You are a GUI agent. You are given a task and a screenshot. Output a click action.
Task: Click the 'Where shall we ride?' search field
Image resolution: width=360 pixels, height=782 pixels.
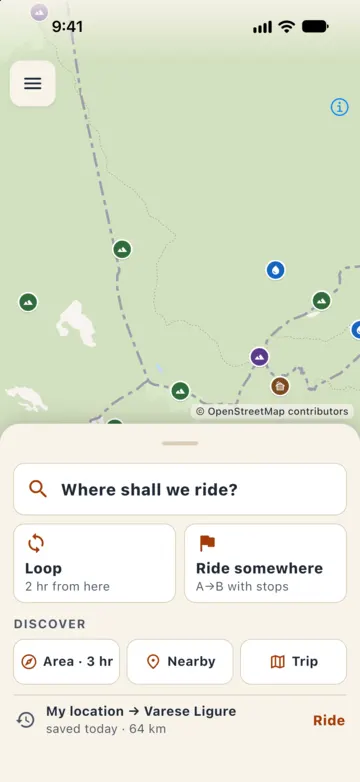pyautogui.click(x=180, y=489)
